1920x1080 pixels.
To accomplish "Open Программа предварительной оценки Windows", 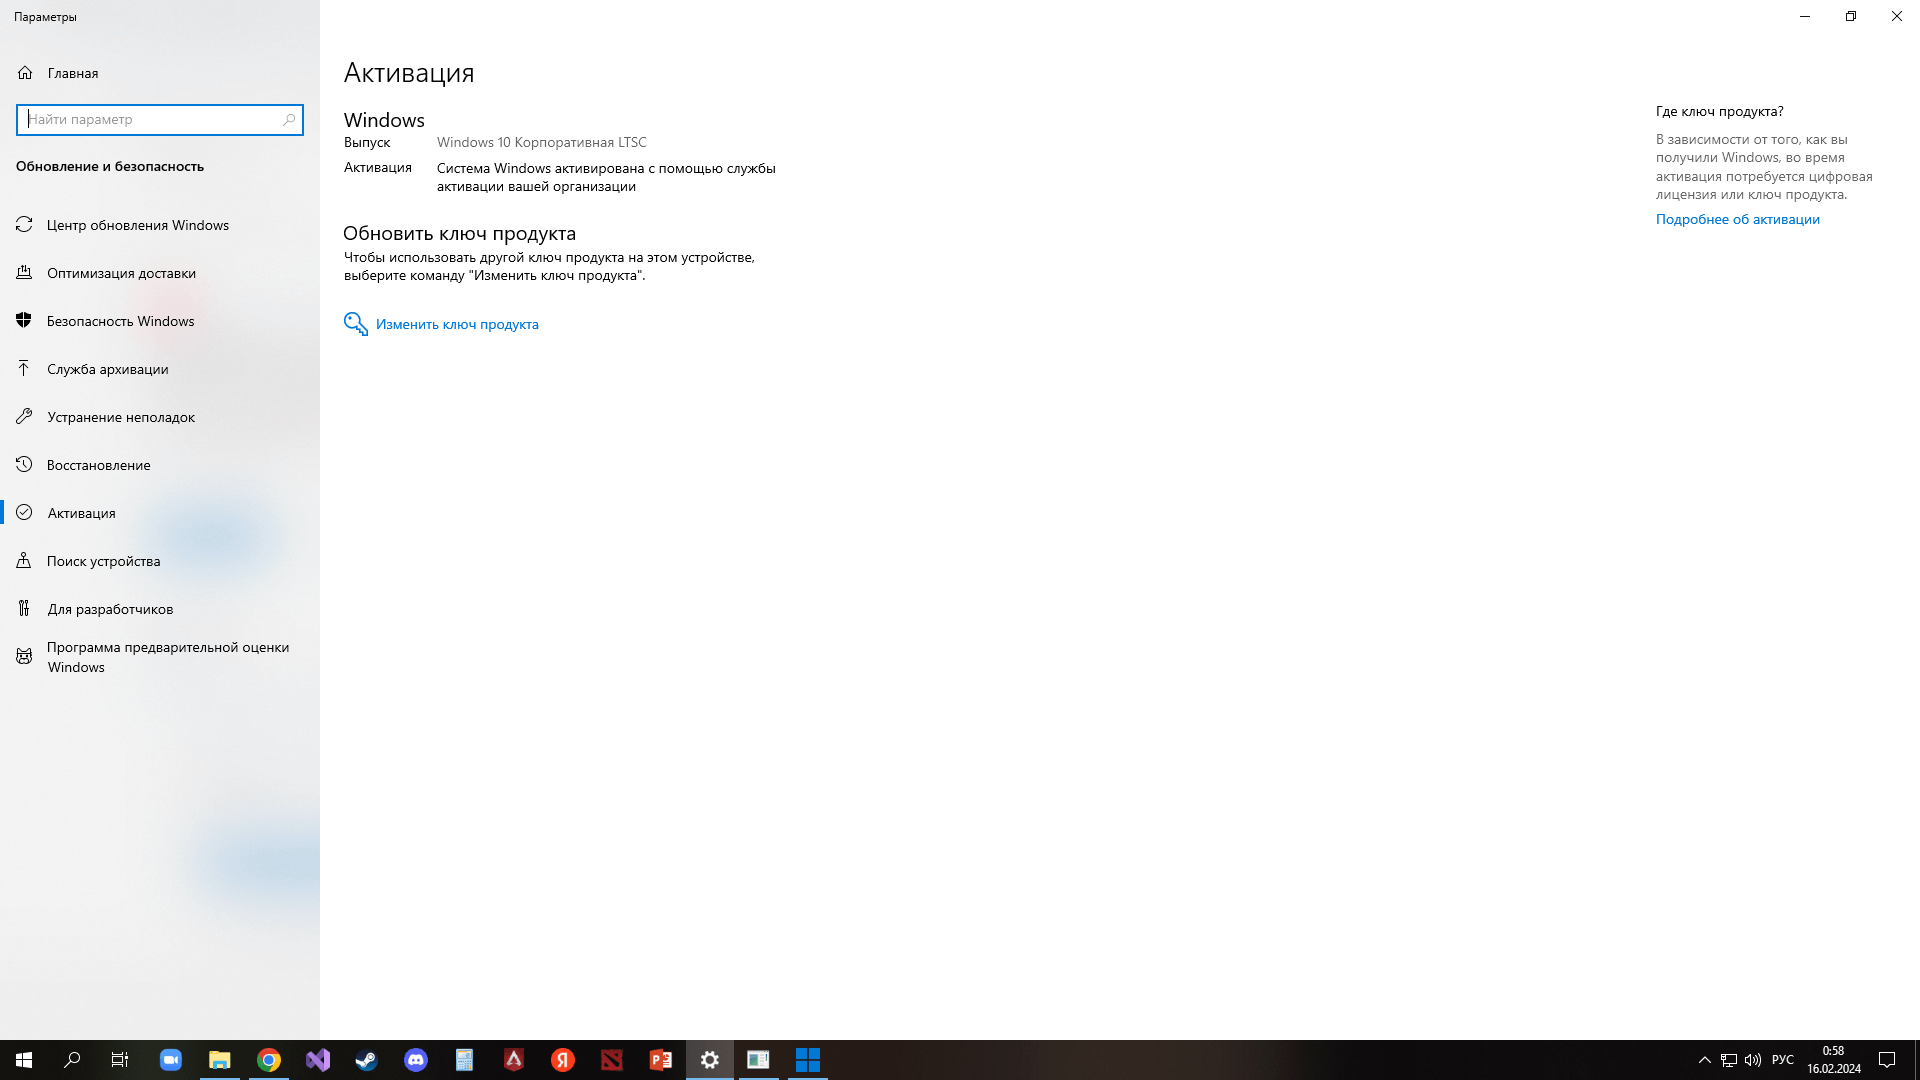I will pos(160,657).
